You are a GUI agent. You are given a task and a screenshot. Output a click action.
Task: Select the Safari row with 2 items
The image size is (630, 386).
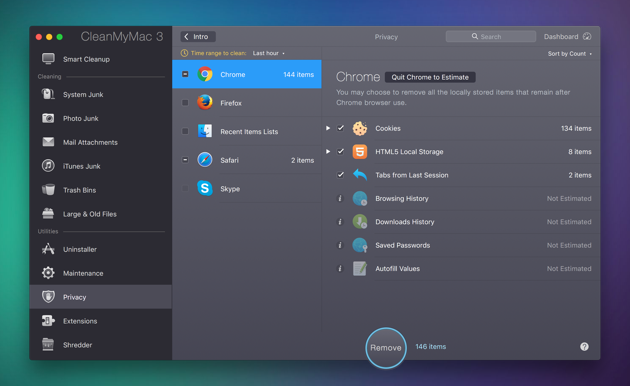pos(247,160)
